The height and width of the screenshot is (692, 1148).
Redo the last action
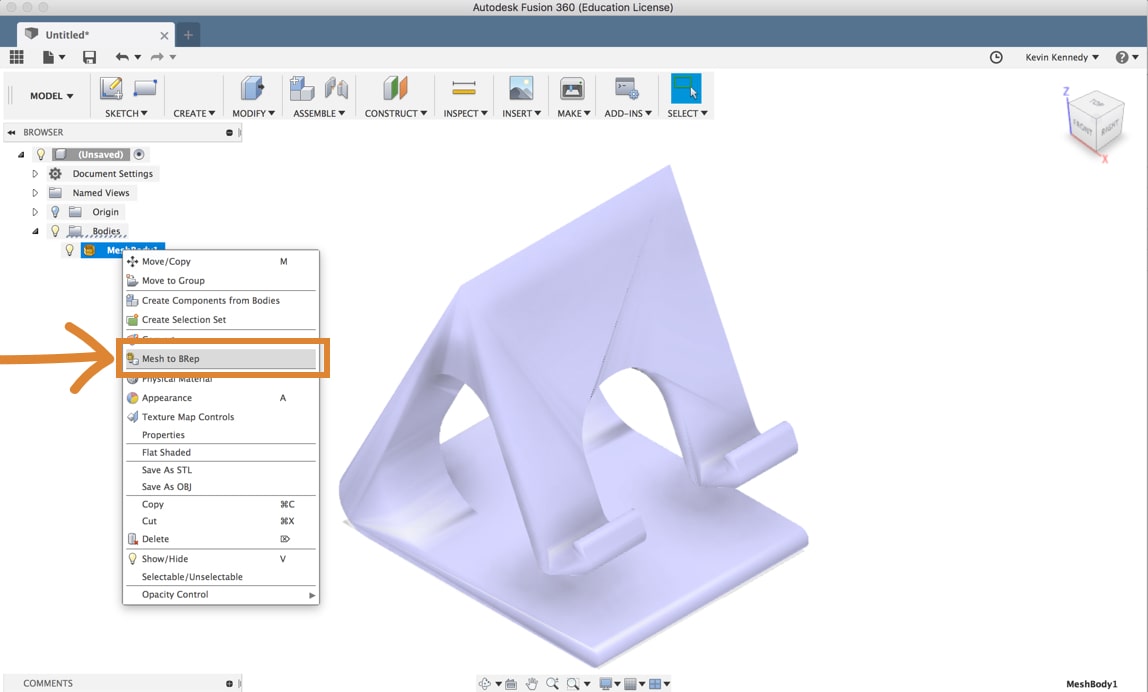[157, 57]
